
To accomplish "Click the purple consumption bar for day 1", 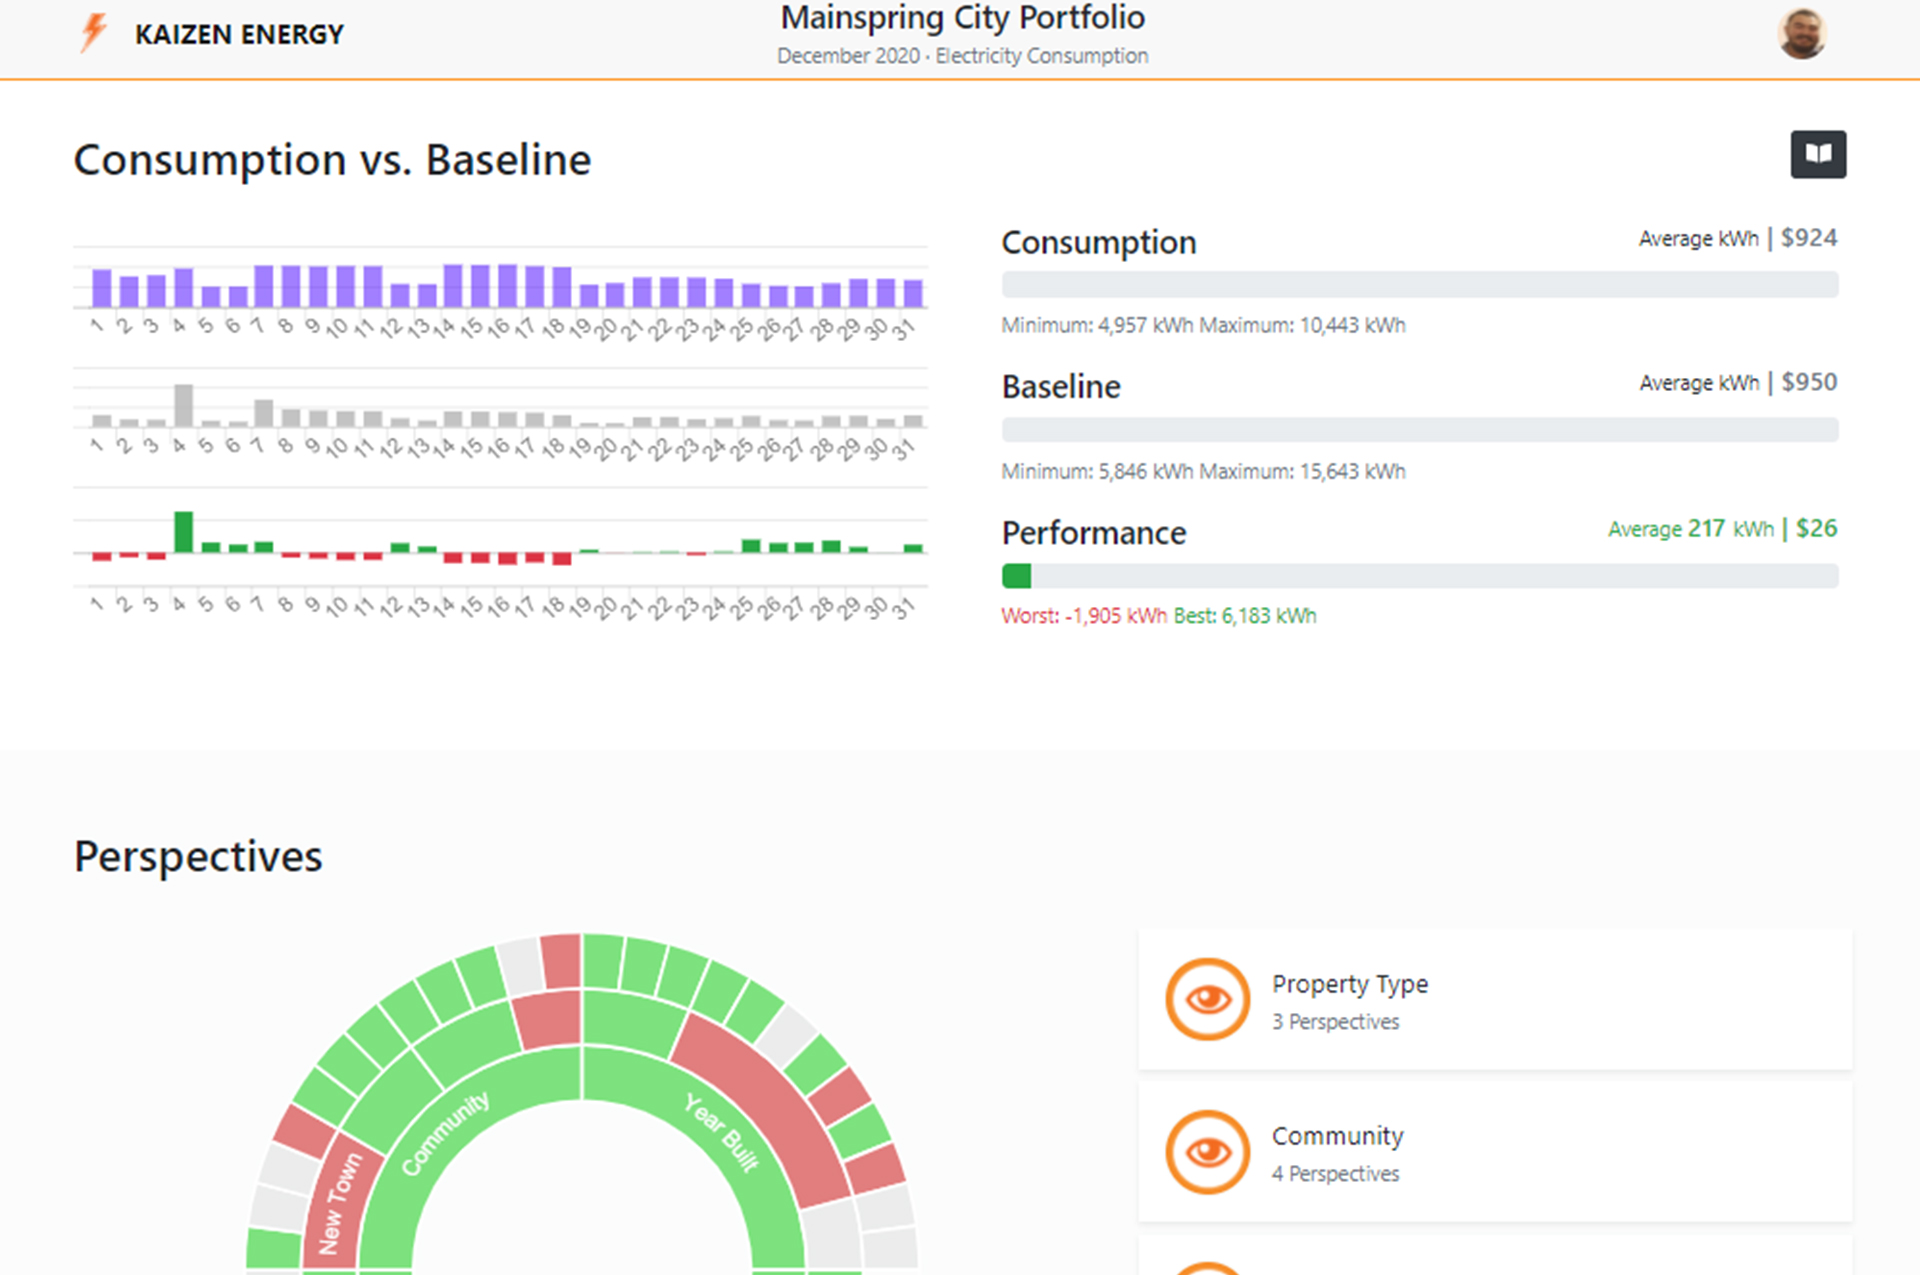I will click(x=101, y=287).
